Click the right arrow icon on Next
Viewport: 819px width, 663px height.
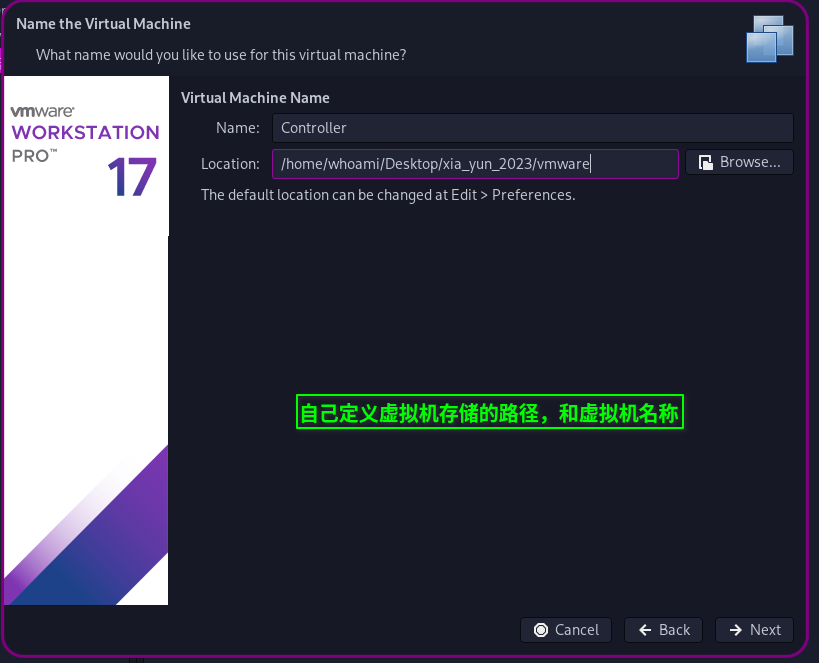(736, 630)
